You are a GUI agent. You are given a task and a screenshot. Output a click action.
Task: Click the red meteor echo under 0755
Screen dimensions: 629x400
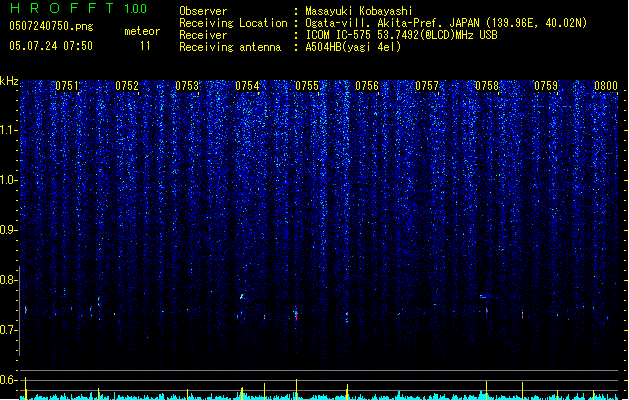click(296, 315)
